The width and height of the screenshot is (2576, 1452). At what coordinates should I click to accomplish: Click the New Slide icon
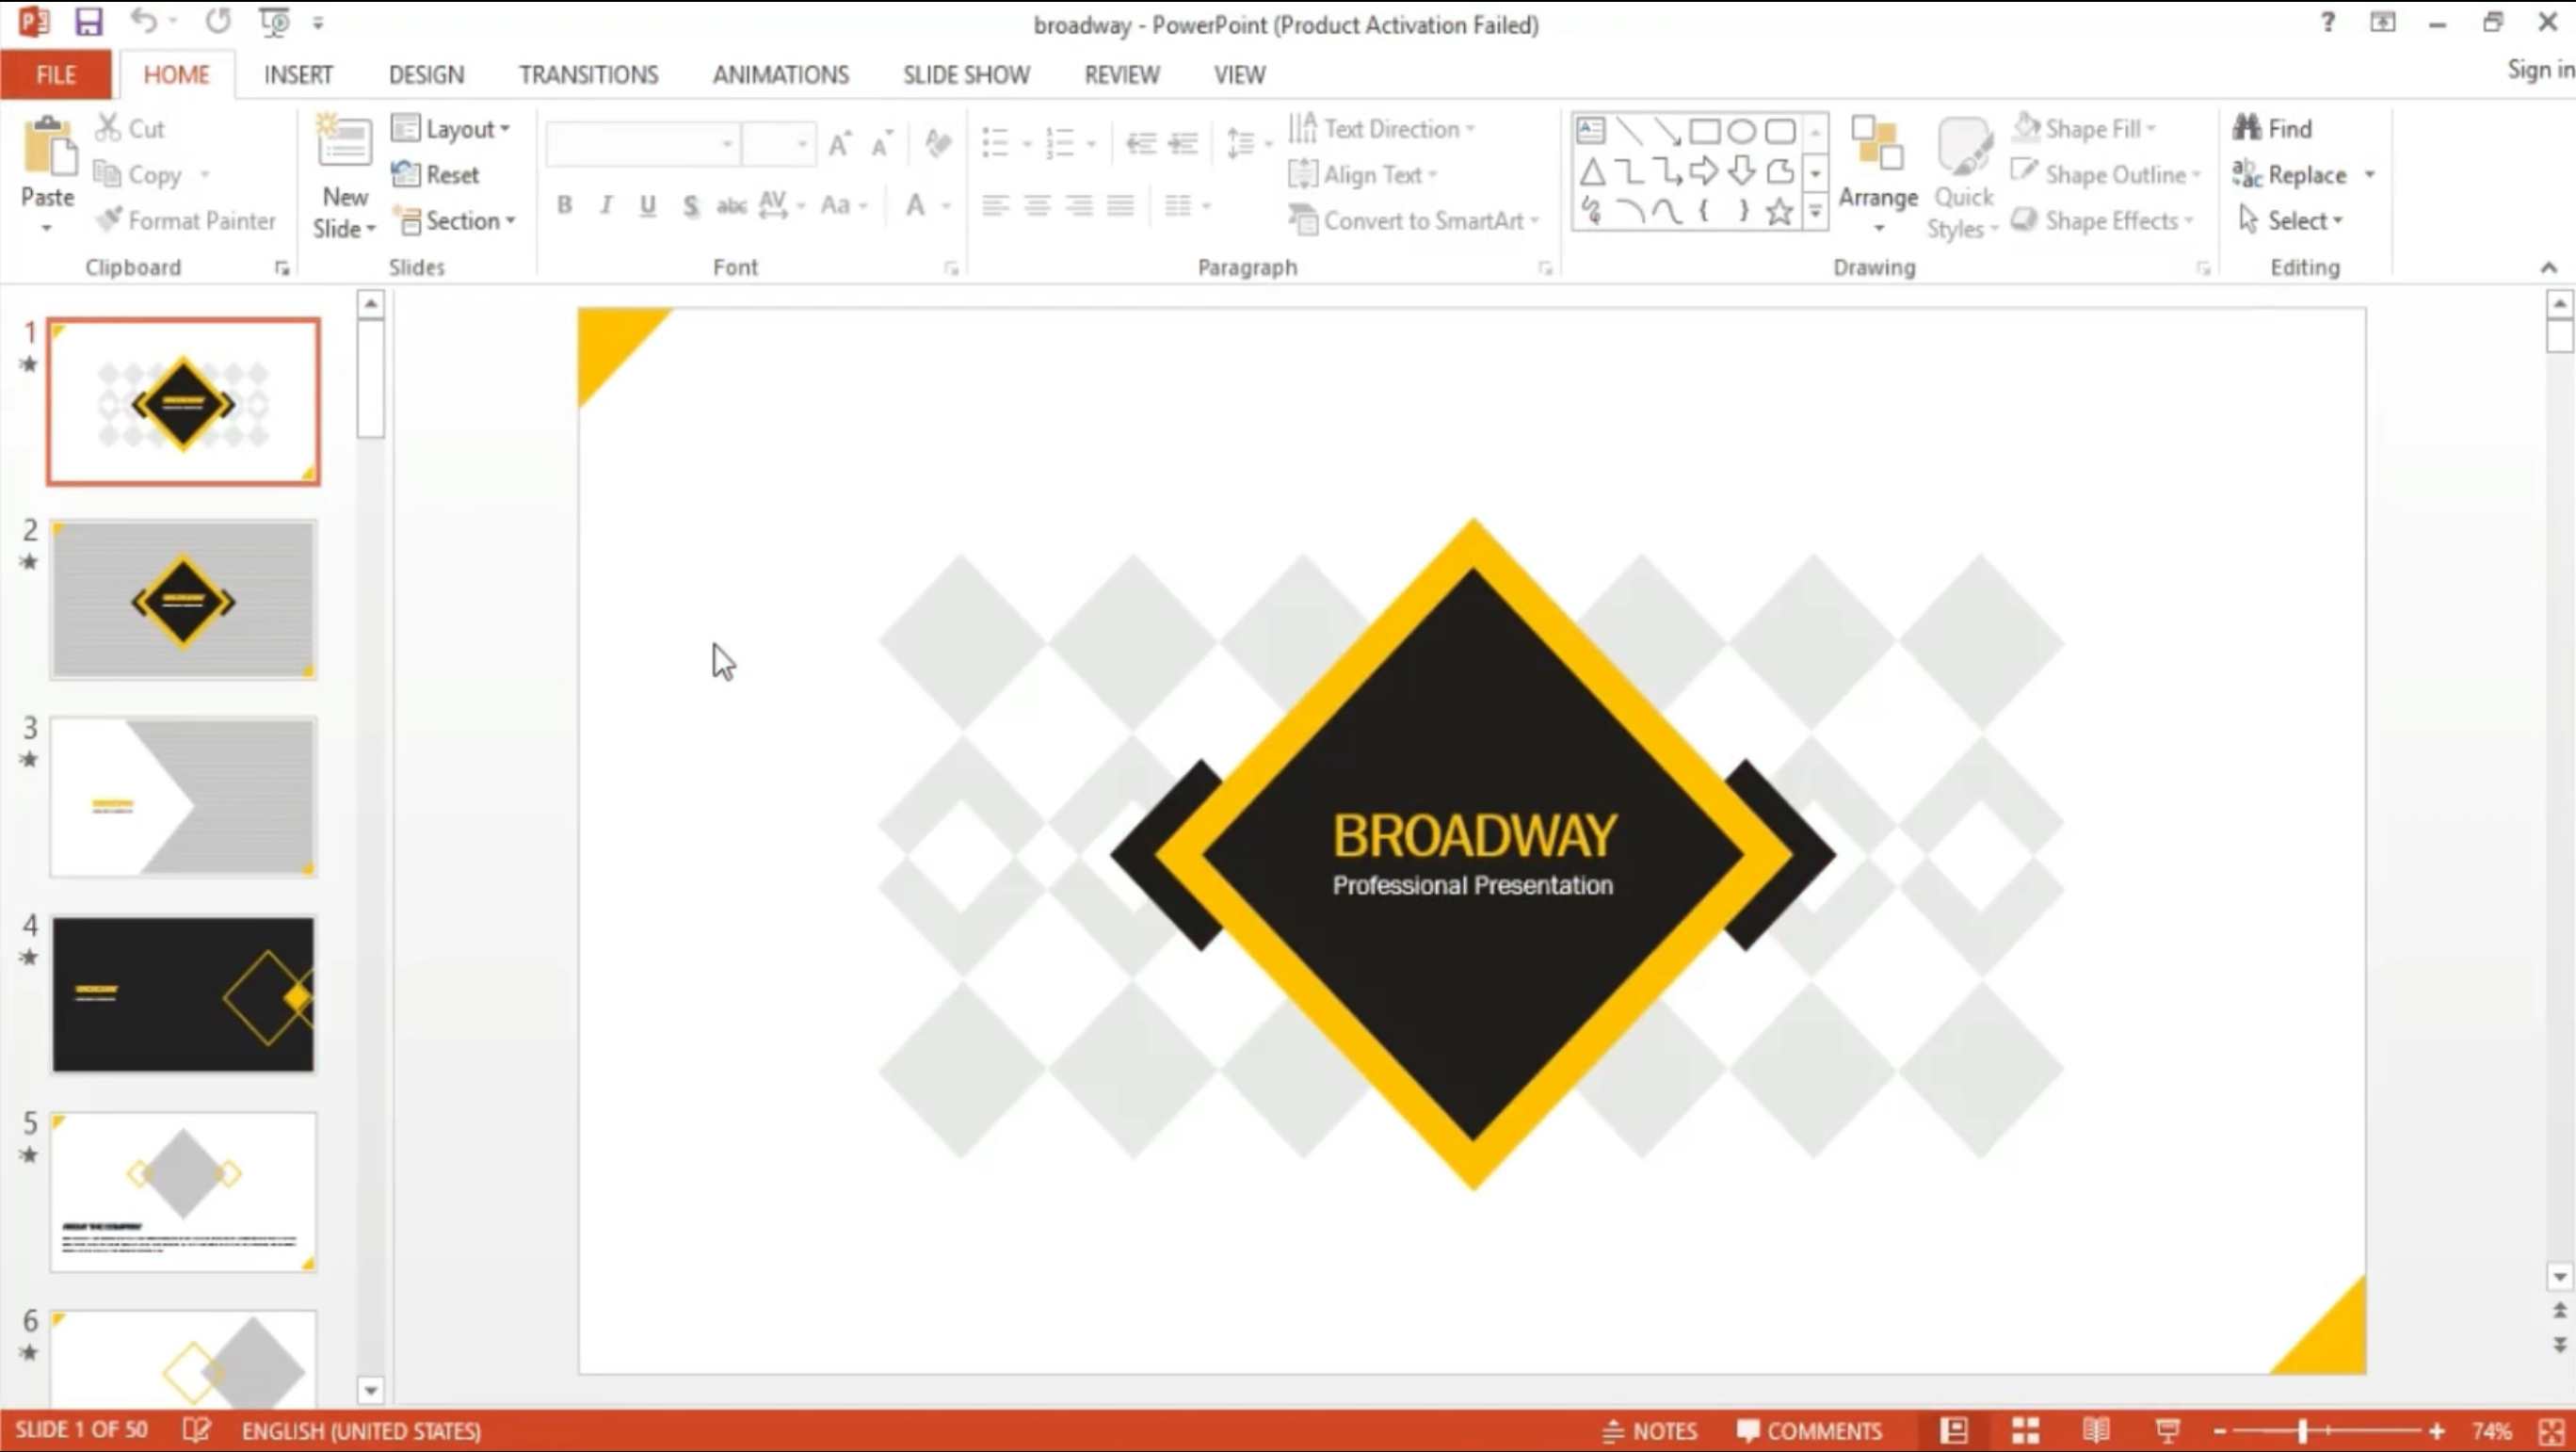pyautogui.click(x=344, y=142)
